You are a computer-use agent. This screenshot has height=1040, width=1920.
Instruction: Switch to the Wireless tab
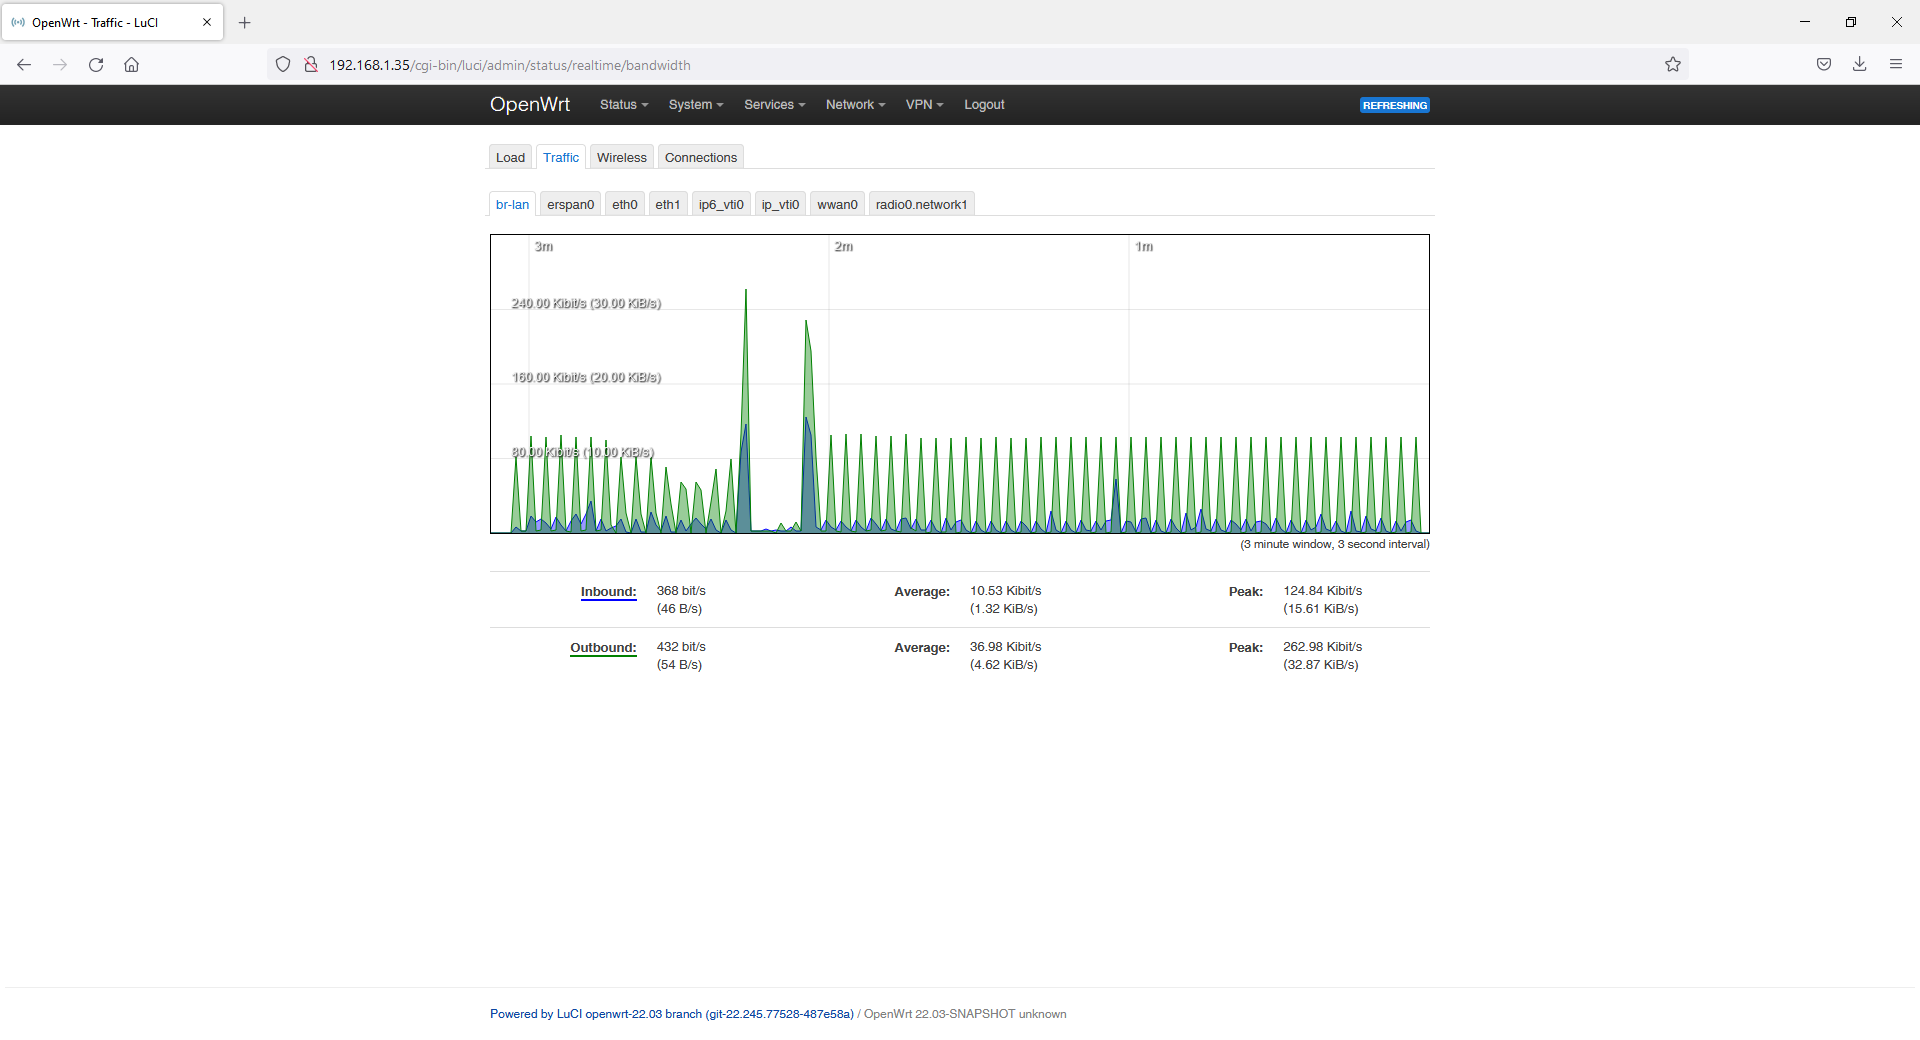(621, 158)
